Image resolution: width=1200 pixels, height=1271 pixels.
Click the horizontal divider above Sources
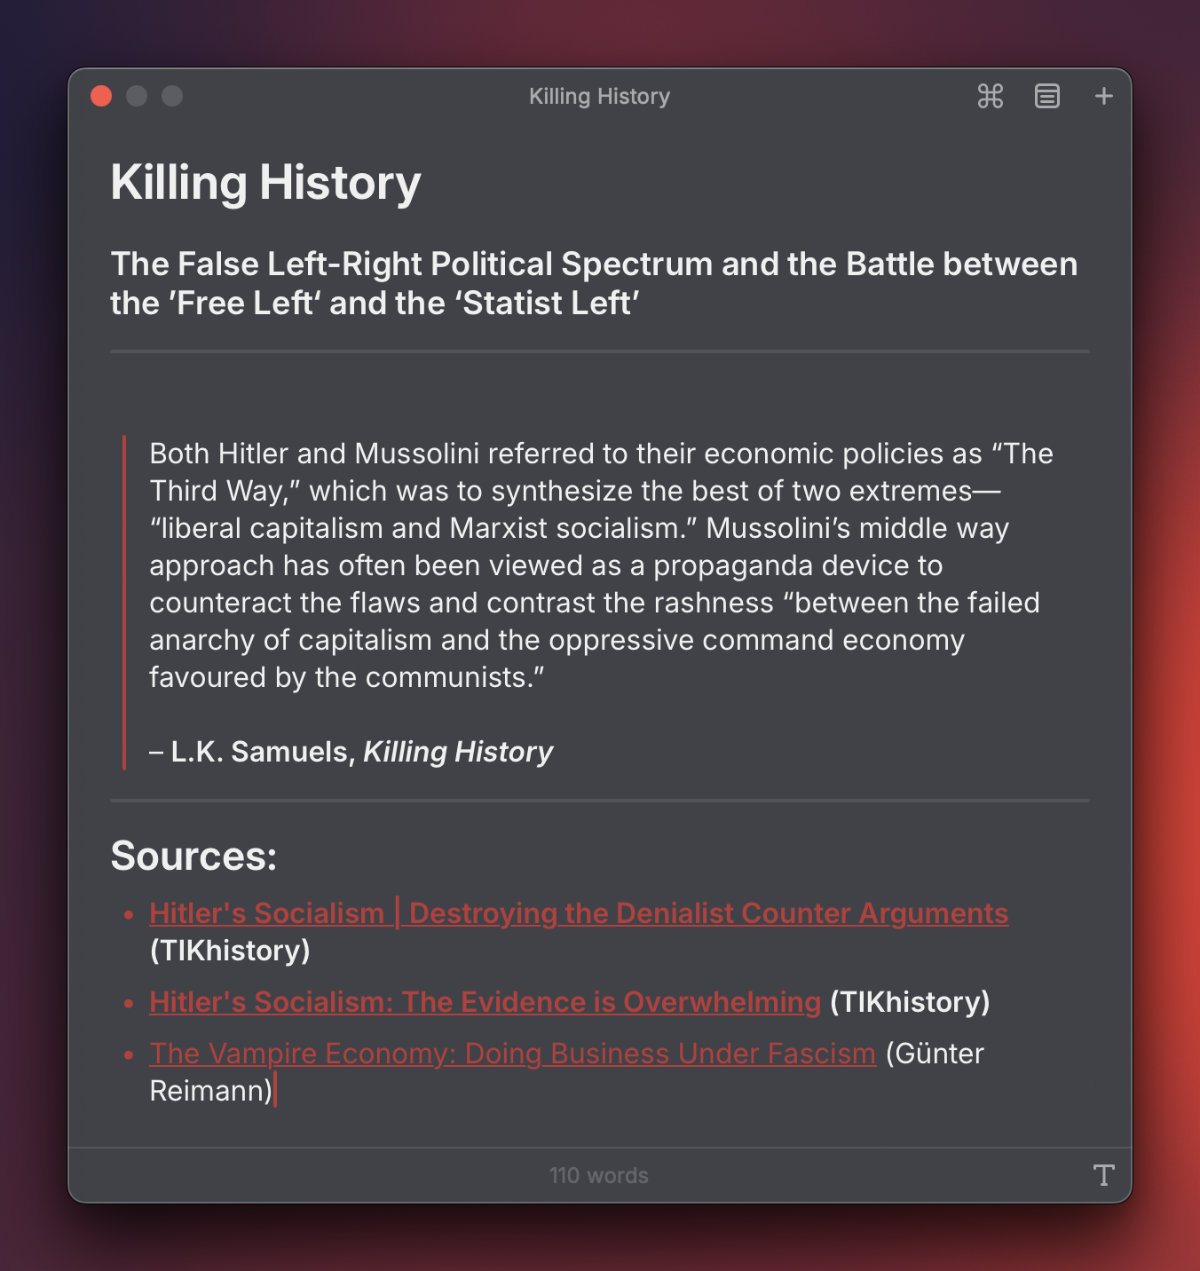click(x=600, y=801)
